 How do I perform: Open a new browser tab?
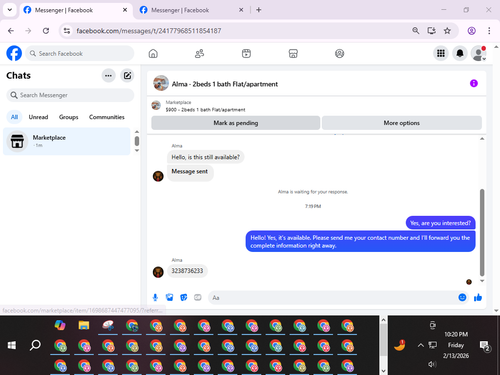tap(259, 10)
